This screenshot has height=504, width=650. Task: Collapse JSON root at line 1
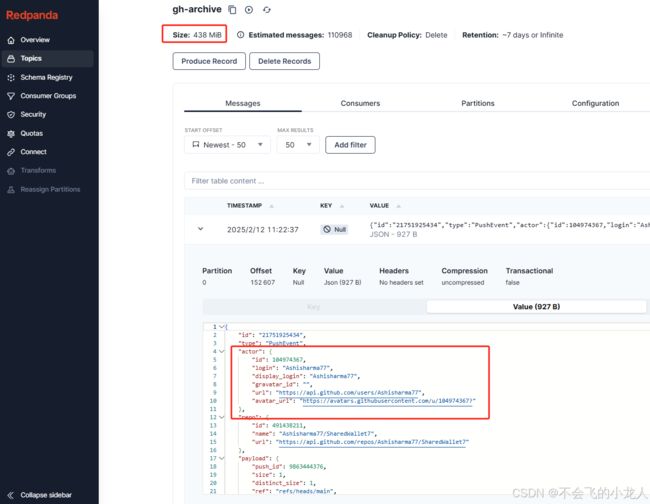coord(221,327)
